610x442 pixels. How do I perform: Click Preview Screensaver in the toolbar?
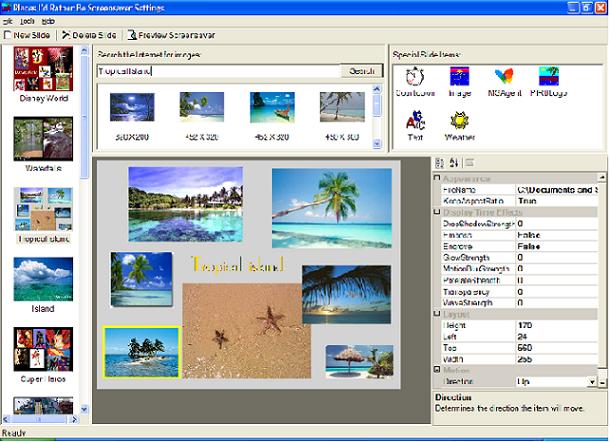click(x=172, y=35)
